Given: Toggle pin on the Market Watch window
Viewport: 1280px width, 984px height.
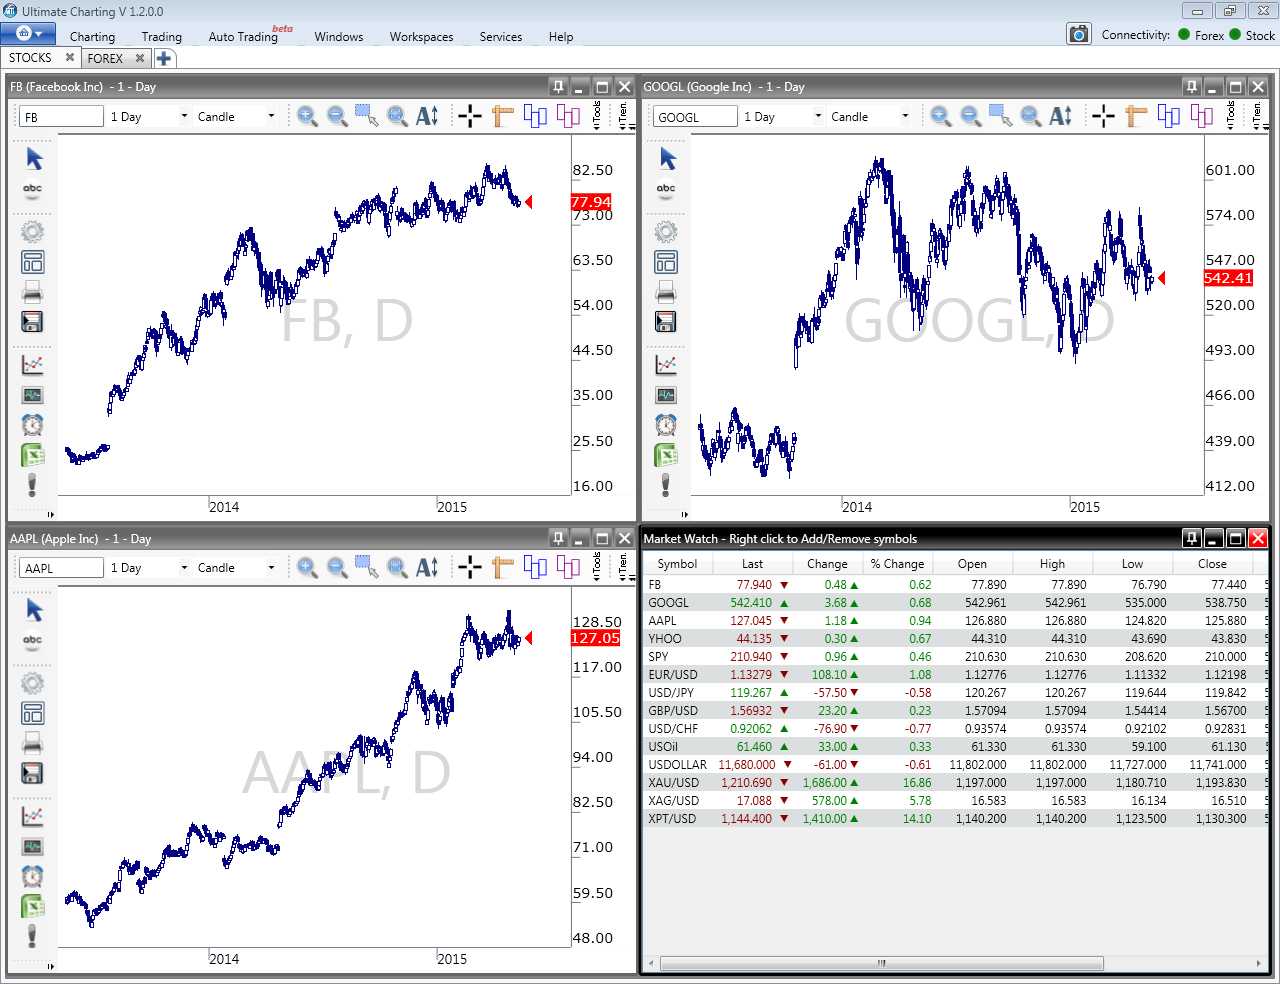Looking at the screenshot, I should (1191, 538).
